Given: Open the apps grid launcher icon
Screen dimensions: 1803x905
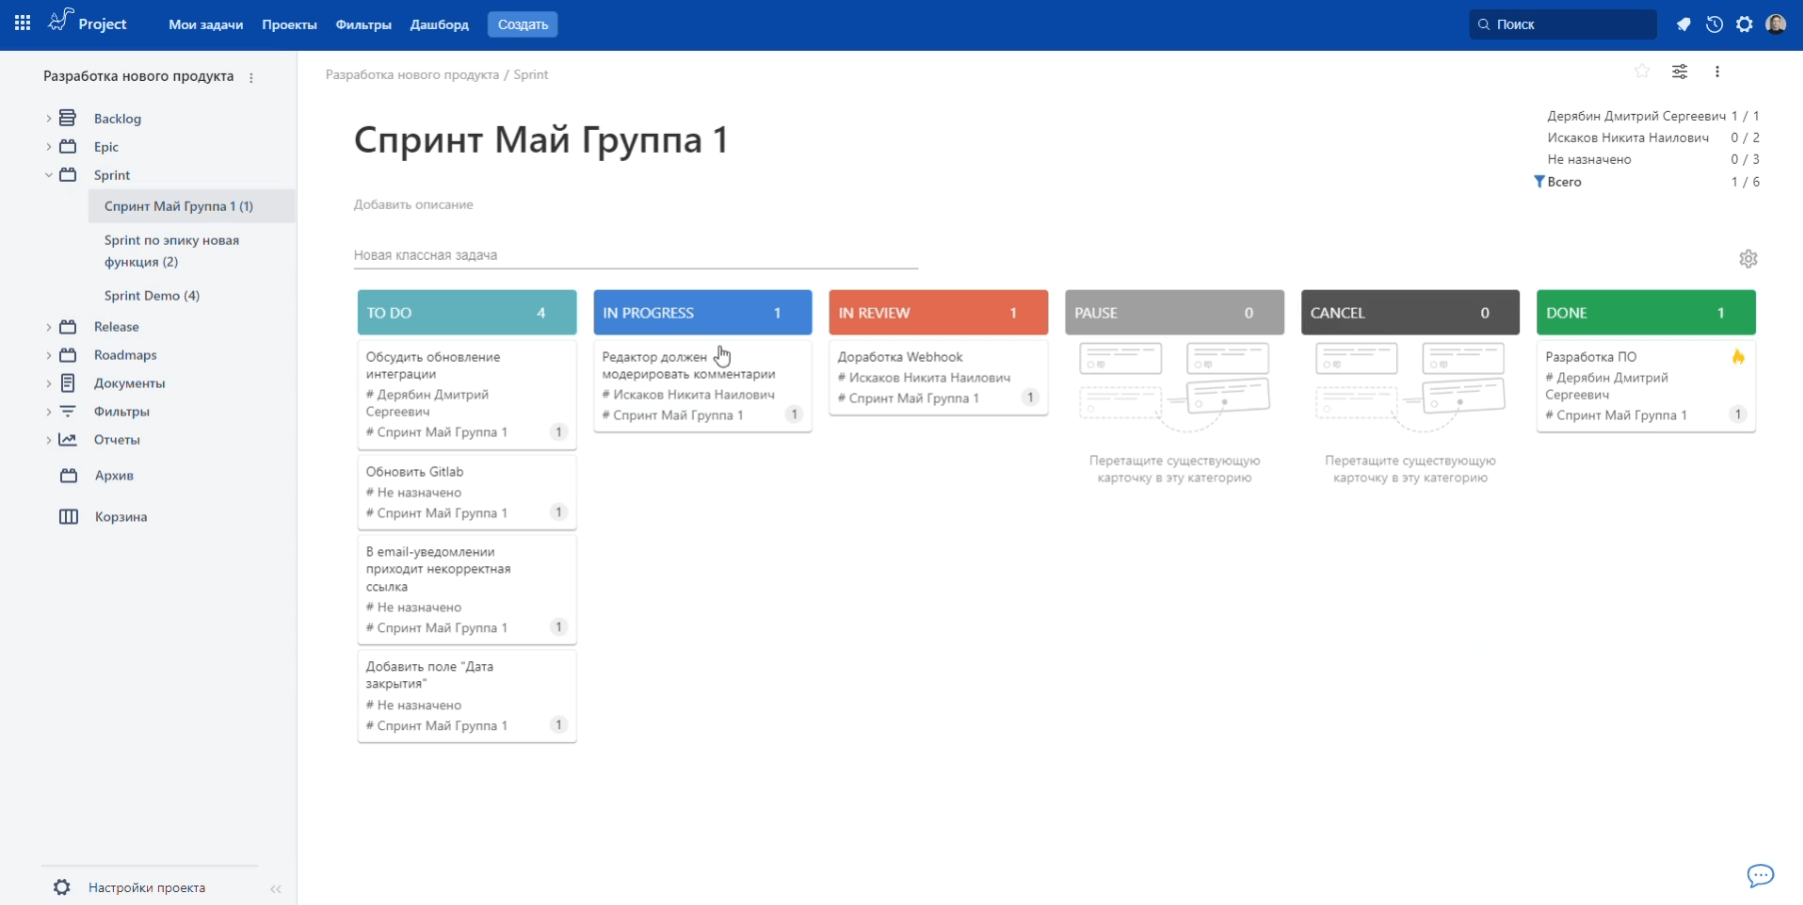Looking at the screenshot, I should (22, 23).
